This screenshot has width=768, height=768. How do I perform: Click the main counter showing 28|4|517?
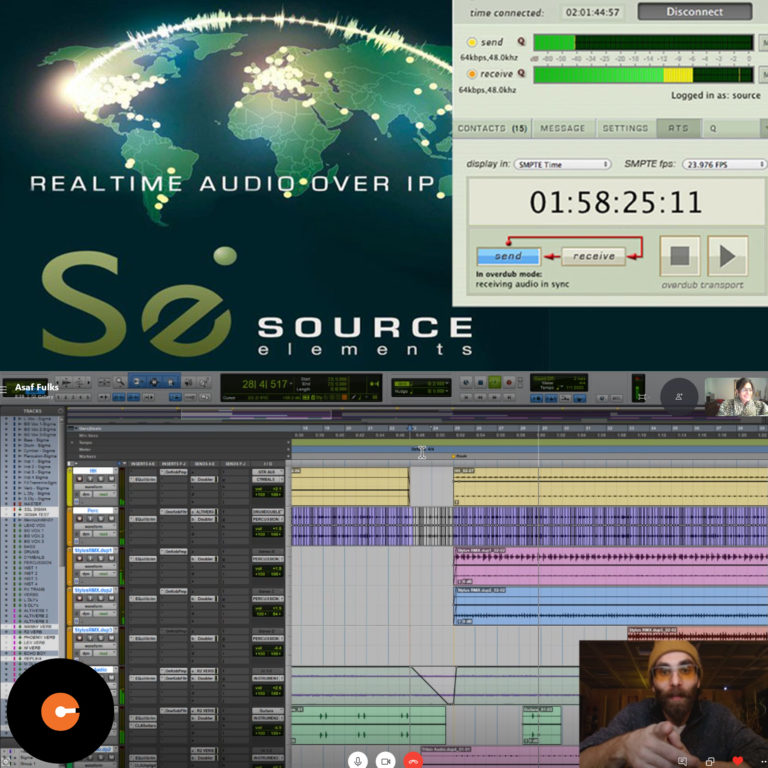[x=264, y=384]
